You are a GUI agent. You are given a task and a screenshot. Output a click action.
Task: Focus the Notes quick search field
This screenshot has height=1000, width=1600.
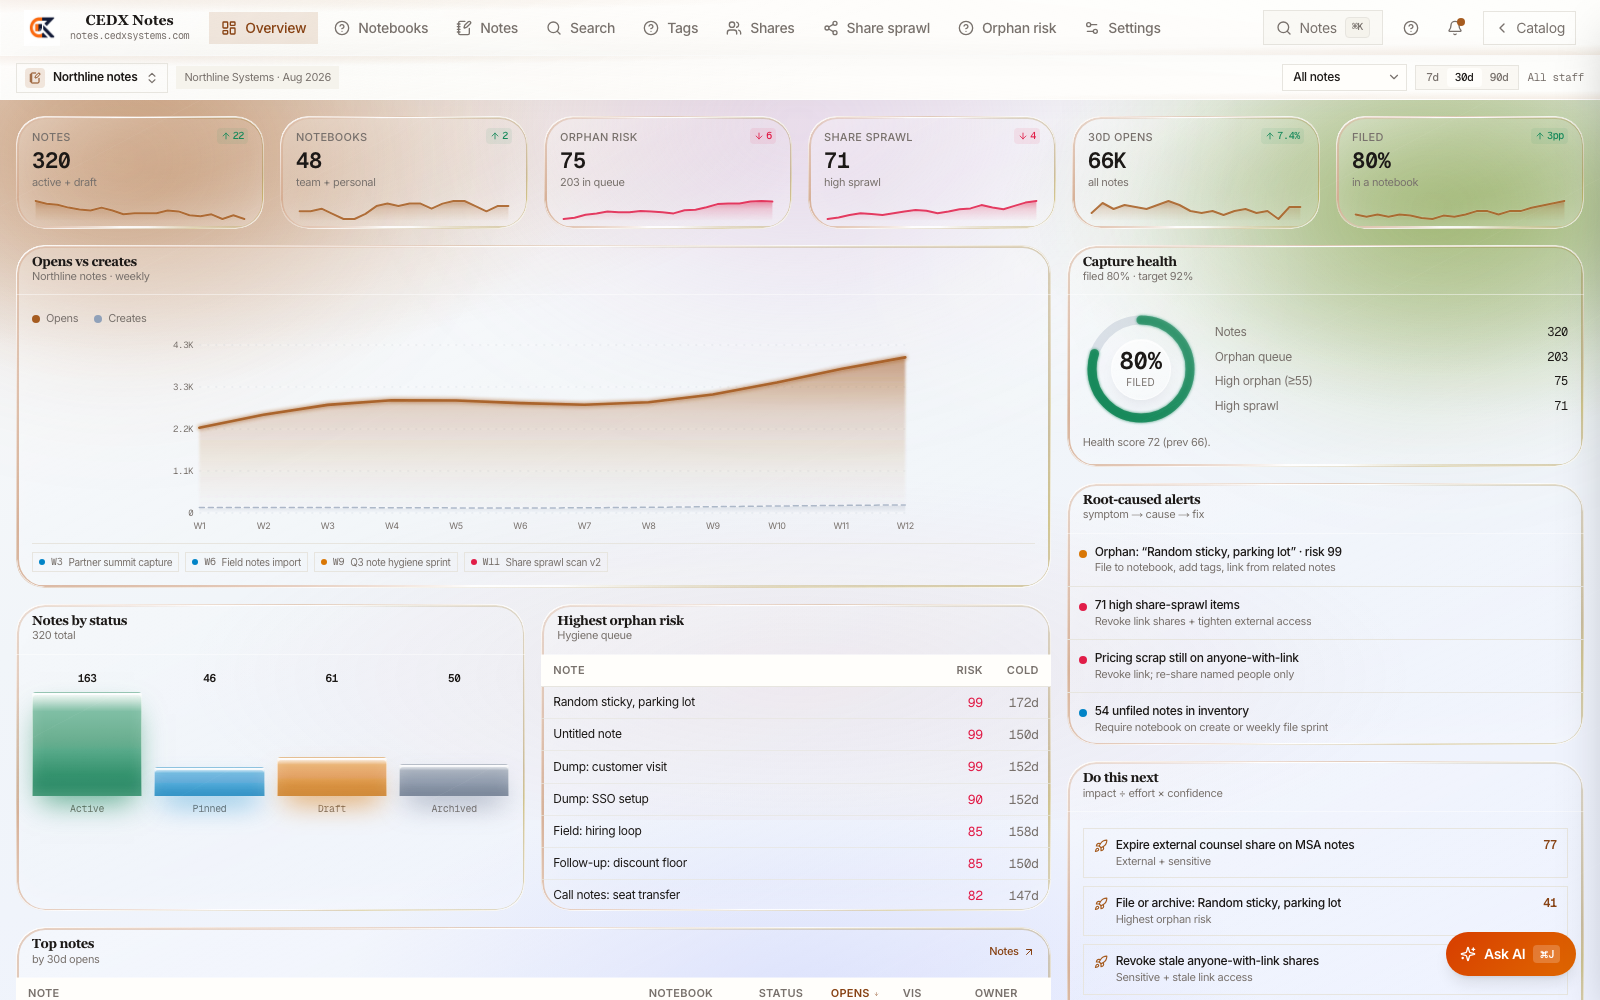[1322, 28]
